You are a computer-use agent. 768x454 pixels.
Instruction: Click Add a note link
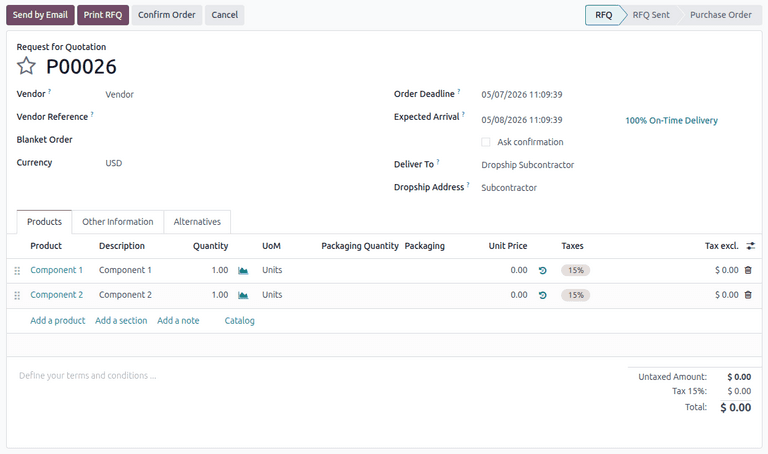click(x=178, y=321)
